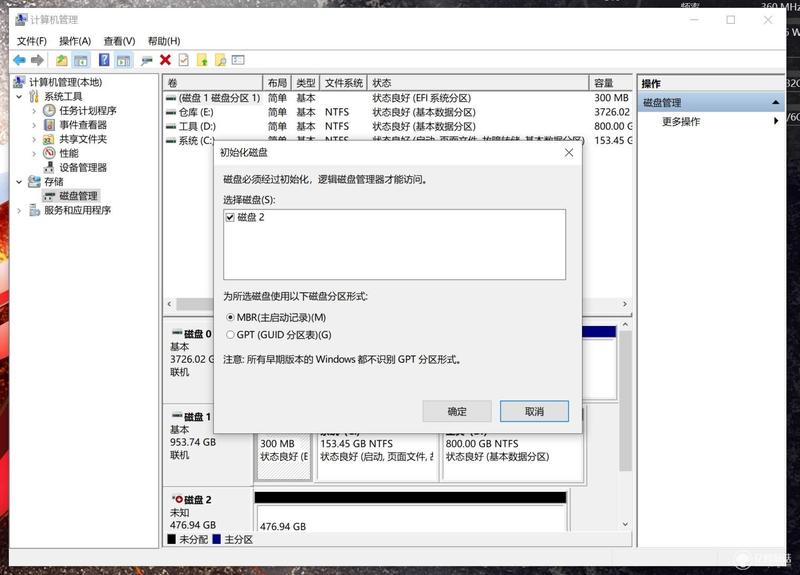Click the disk view scroll down arrow
The image size is (800, 575).
pyautogui.click(x=626, y=524)
